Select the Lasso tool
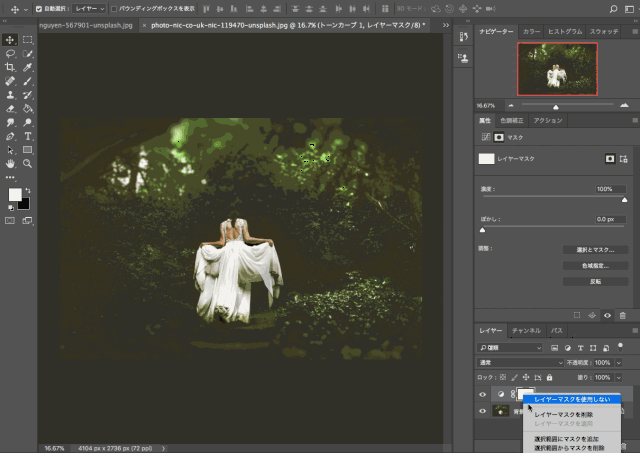Screen dimensions: 640x453 [10, 53]
